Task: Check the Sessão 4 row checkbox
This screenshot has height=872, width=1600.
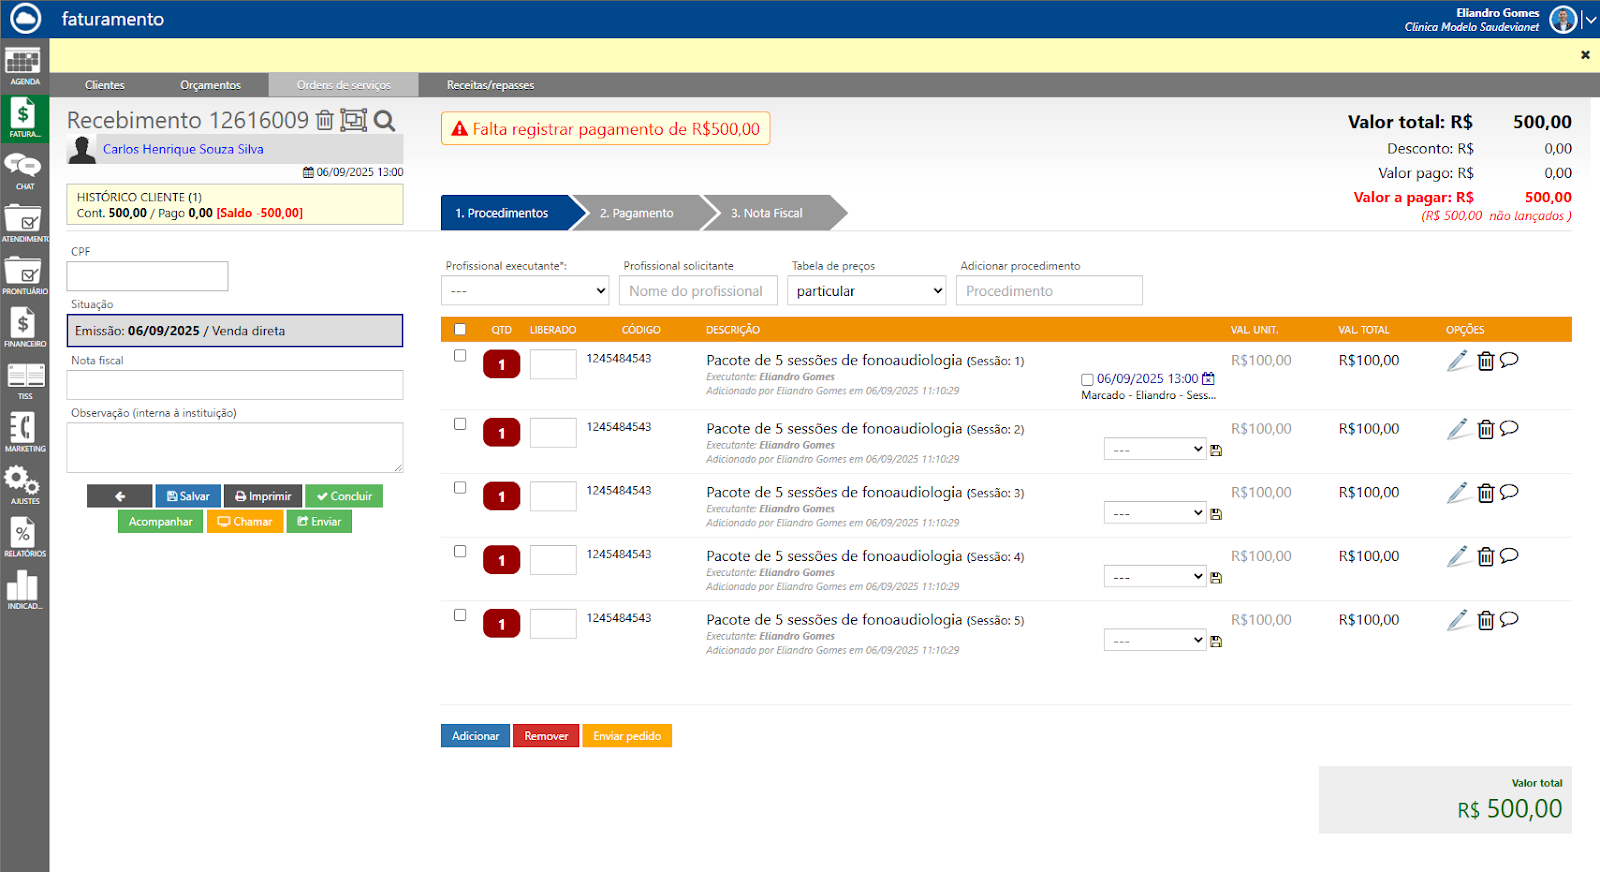Action: [x=460, y=551]
